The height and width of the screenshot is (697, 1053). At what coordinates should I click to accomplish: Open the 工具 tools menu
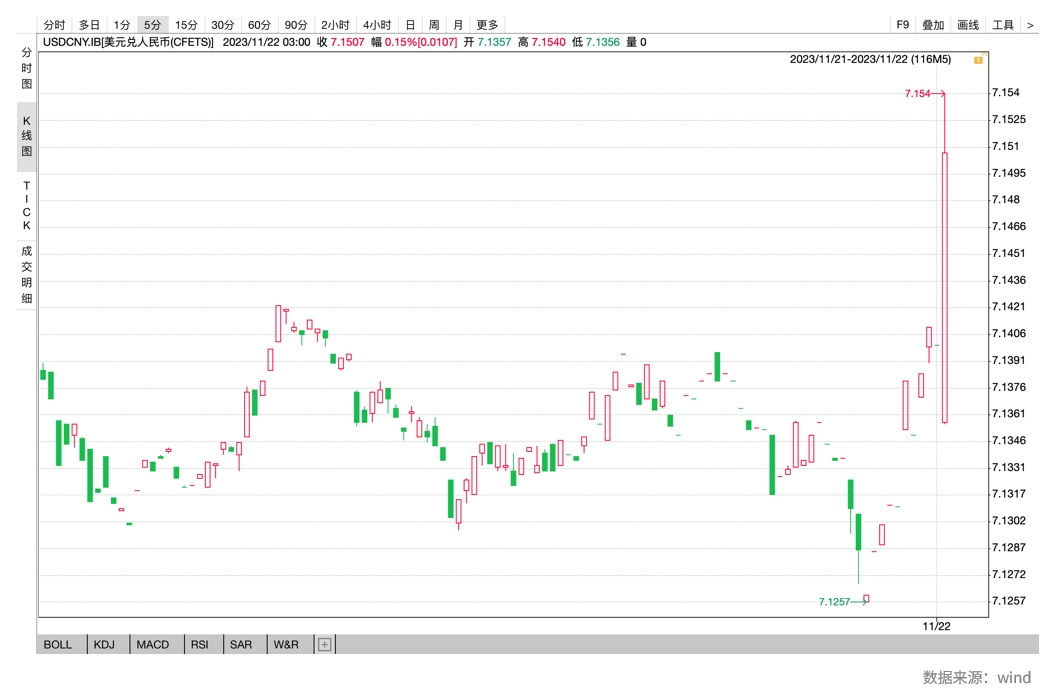point(1003,25)
